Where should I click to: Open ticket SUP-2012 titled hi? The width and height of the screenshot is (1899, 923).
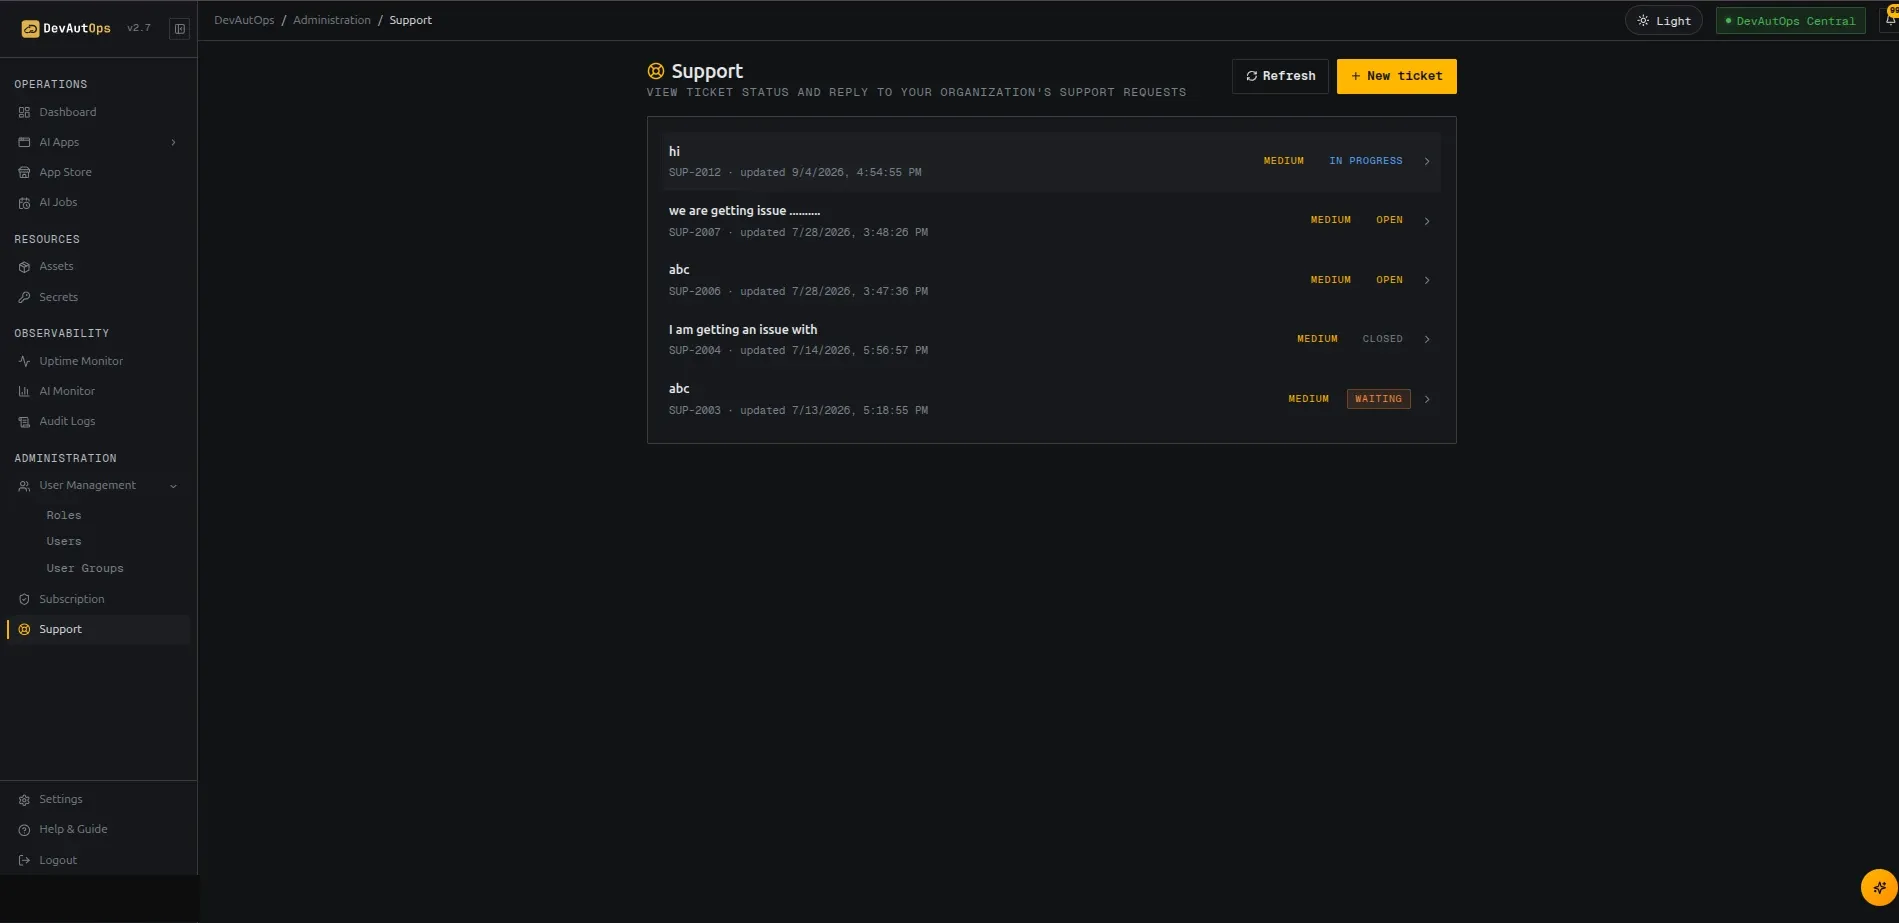pos(1051,161)
